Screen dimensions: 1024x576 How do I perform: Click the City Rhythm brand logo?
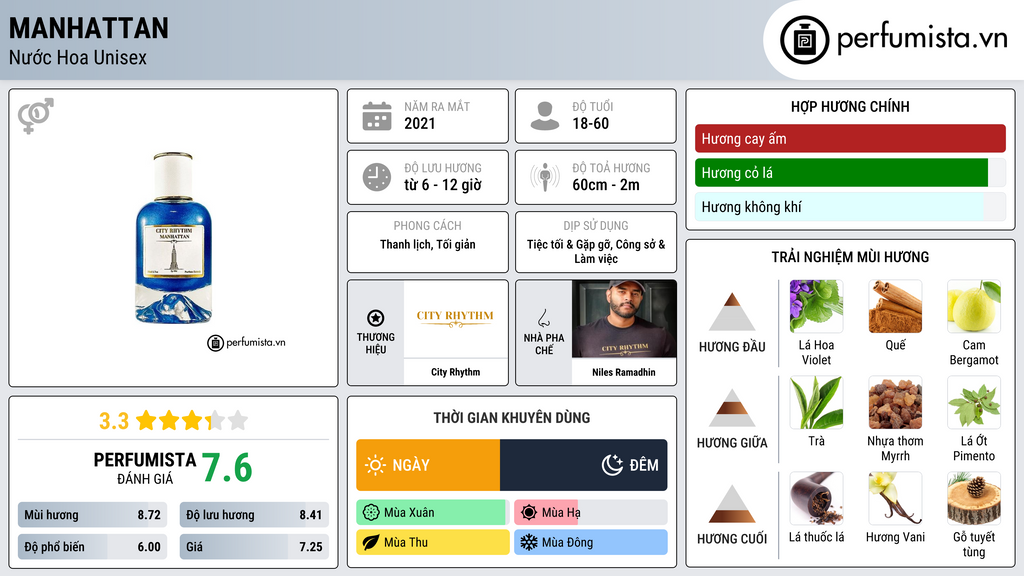pyautogui.click(x=455, y=319)
